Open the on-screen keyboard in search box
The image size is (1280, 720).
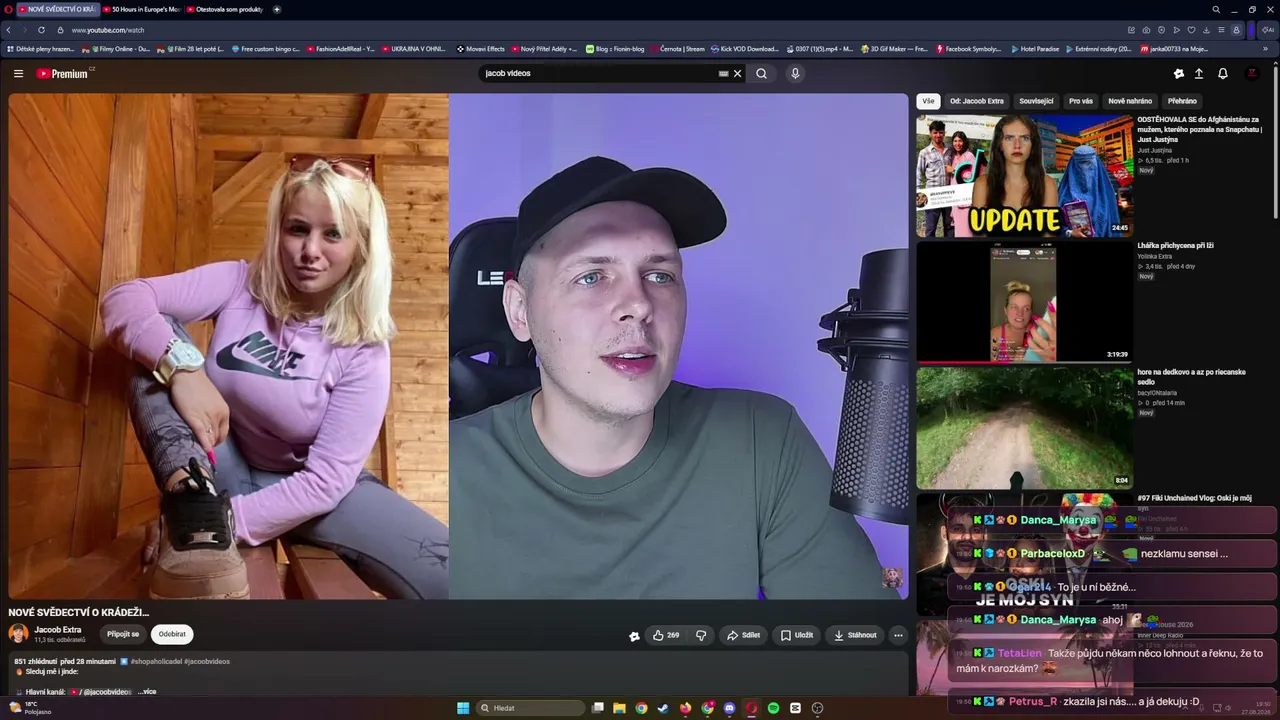coord(723,73)
